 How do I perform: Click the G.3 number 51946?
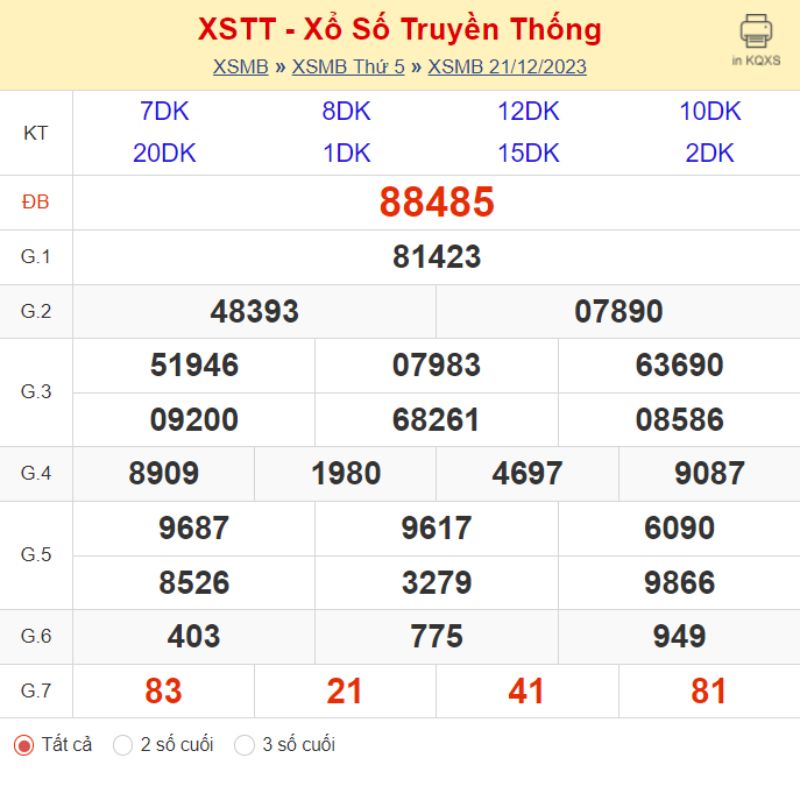194,365
